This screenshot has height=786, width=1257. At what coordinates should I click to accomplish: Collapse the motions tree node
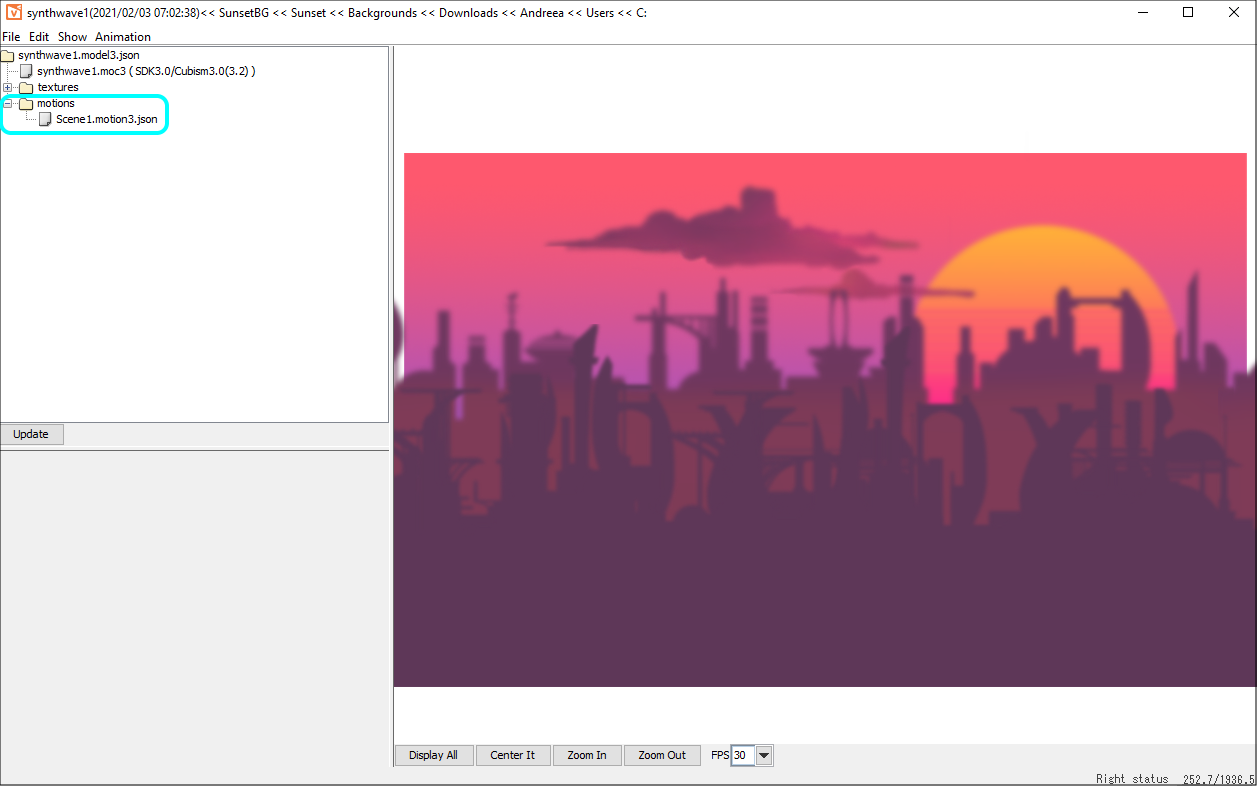tap(8, 104)
